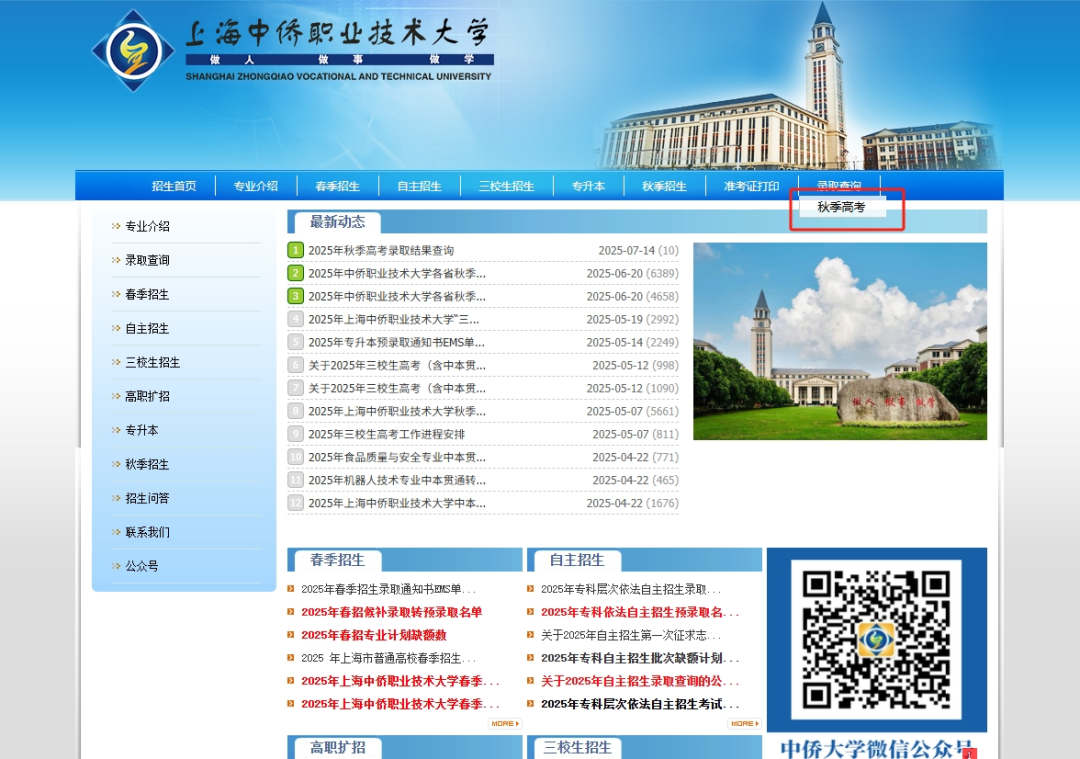Open 招生问答 in the left sidebar
The height and width of the screenshot is (759, 1080).
pos(147,498)
